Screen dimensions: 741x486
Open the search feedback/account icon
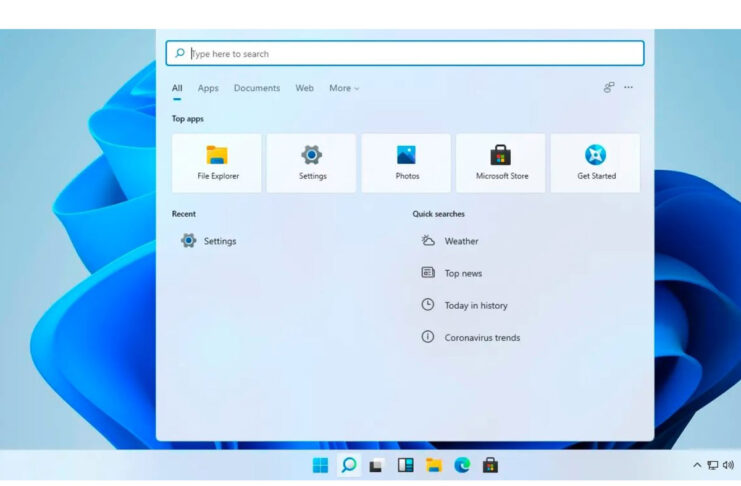[609, 87]
